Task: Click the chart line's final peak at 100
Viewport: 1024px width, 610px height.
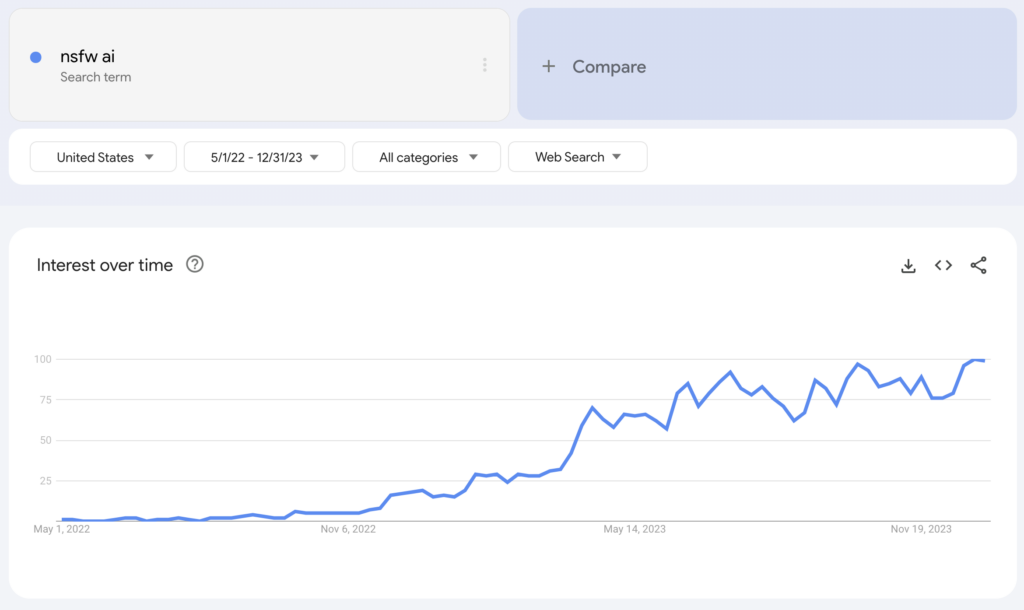Action: coord(975,359)
